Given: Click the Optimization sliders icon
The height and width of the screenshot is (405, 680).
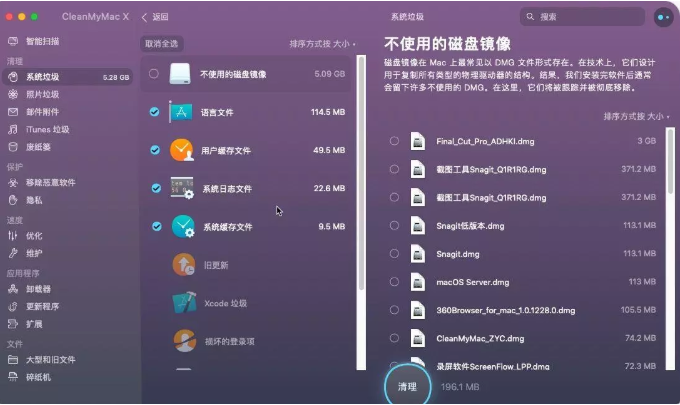Looking at the screenshot, I should tap(13, 235).
